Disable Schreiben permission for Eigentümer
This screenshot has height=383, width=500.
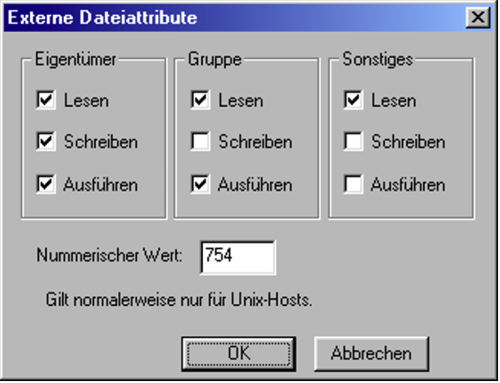coord(46,141)
